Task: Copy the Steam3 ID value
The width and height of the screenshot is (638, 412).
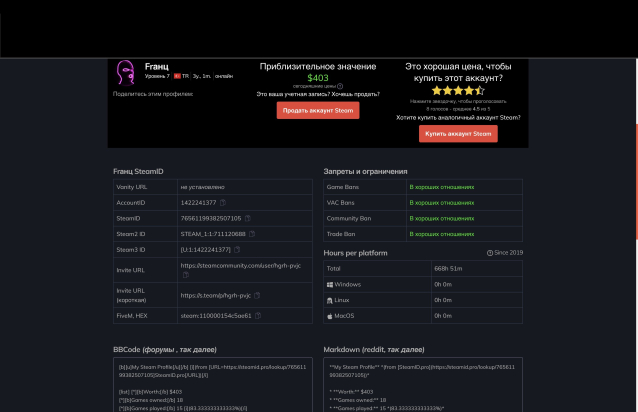Action: [x=238, y=249]
